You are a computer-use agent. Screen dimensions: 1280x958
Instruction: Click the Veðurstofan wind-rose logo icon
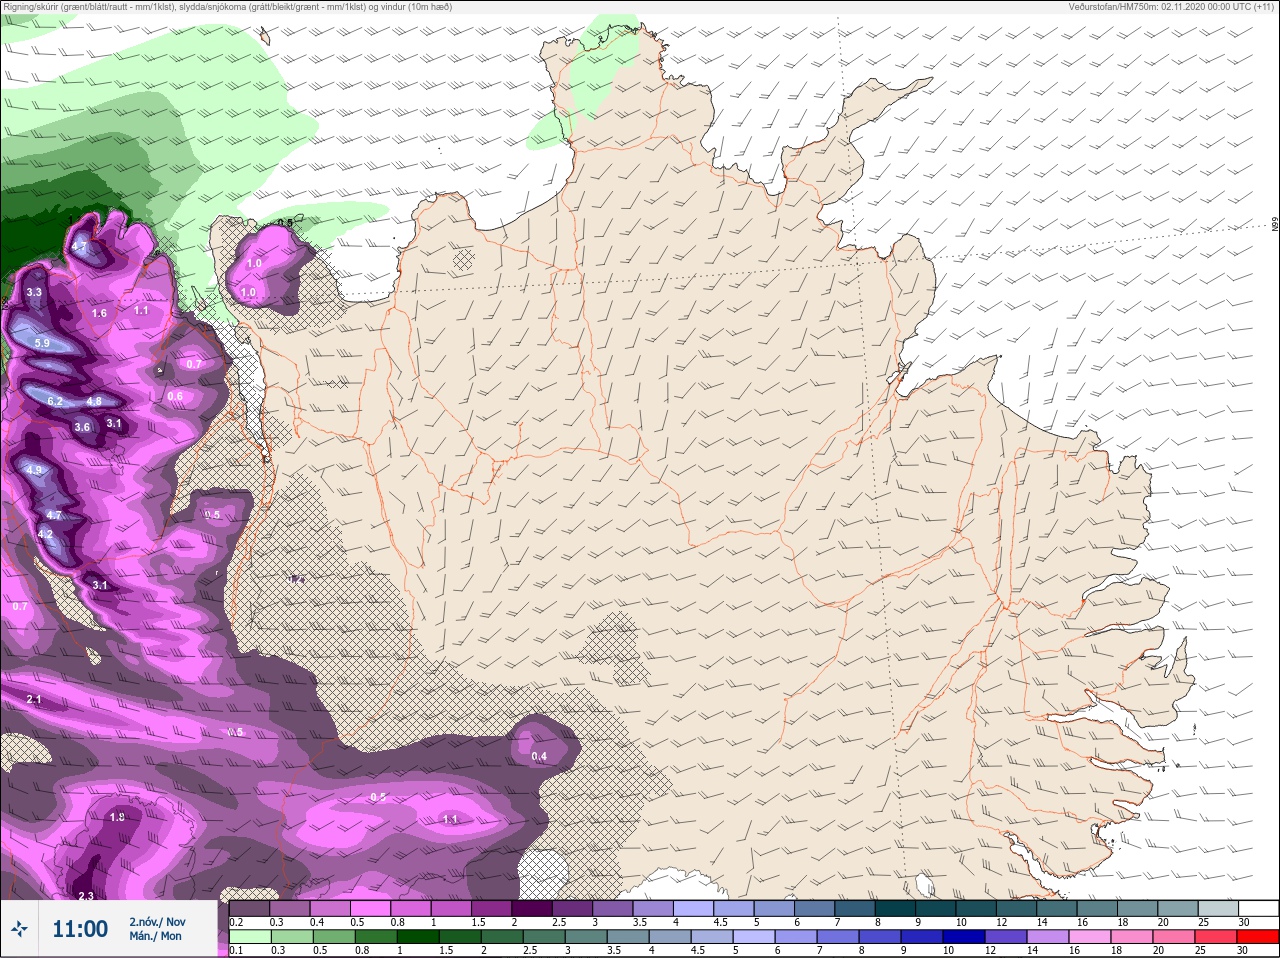[19, 929]
